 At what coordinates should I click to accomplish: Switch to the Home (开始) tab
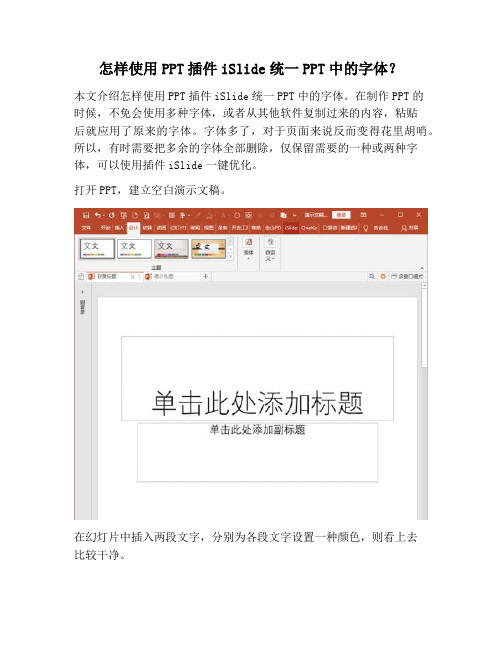[x=106, y=228]
